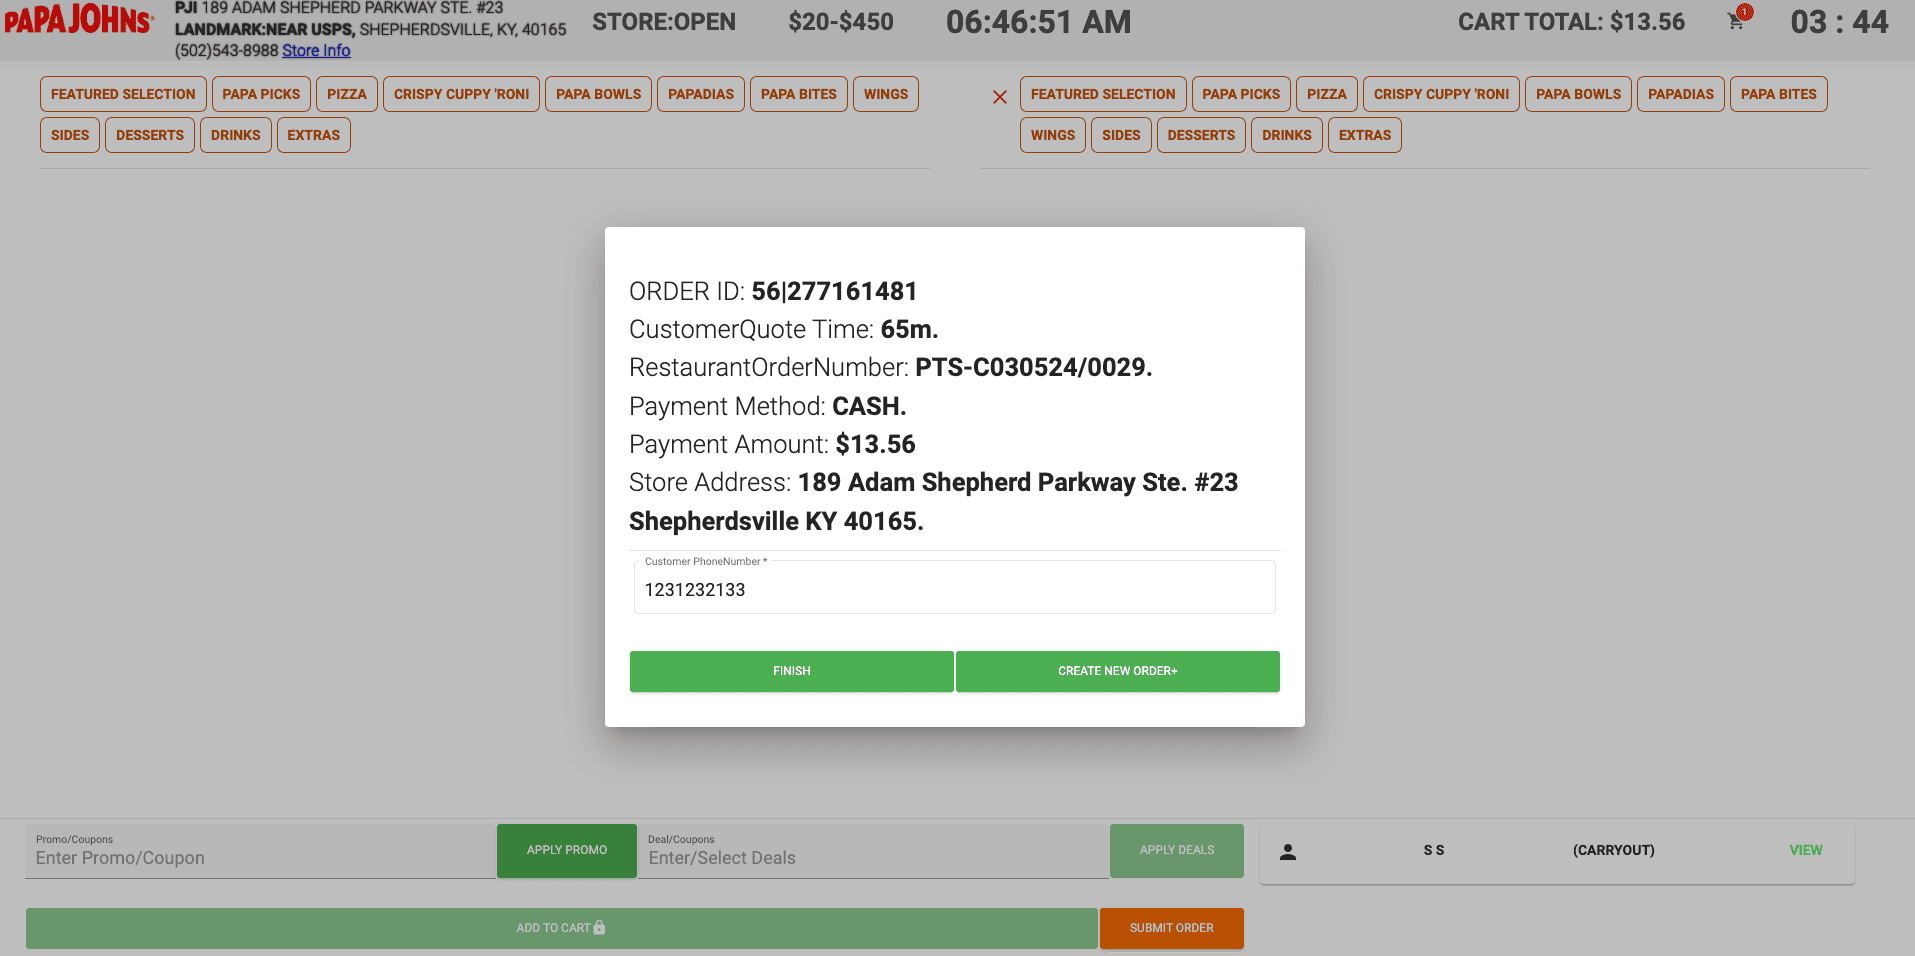
Task: Click the Apply Promo button
Action: [x=567, y=850]
